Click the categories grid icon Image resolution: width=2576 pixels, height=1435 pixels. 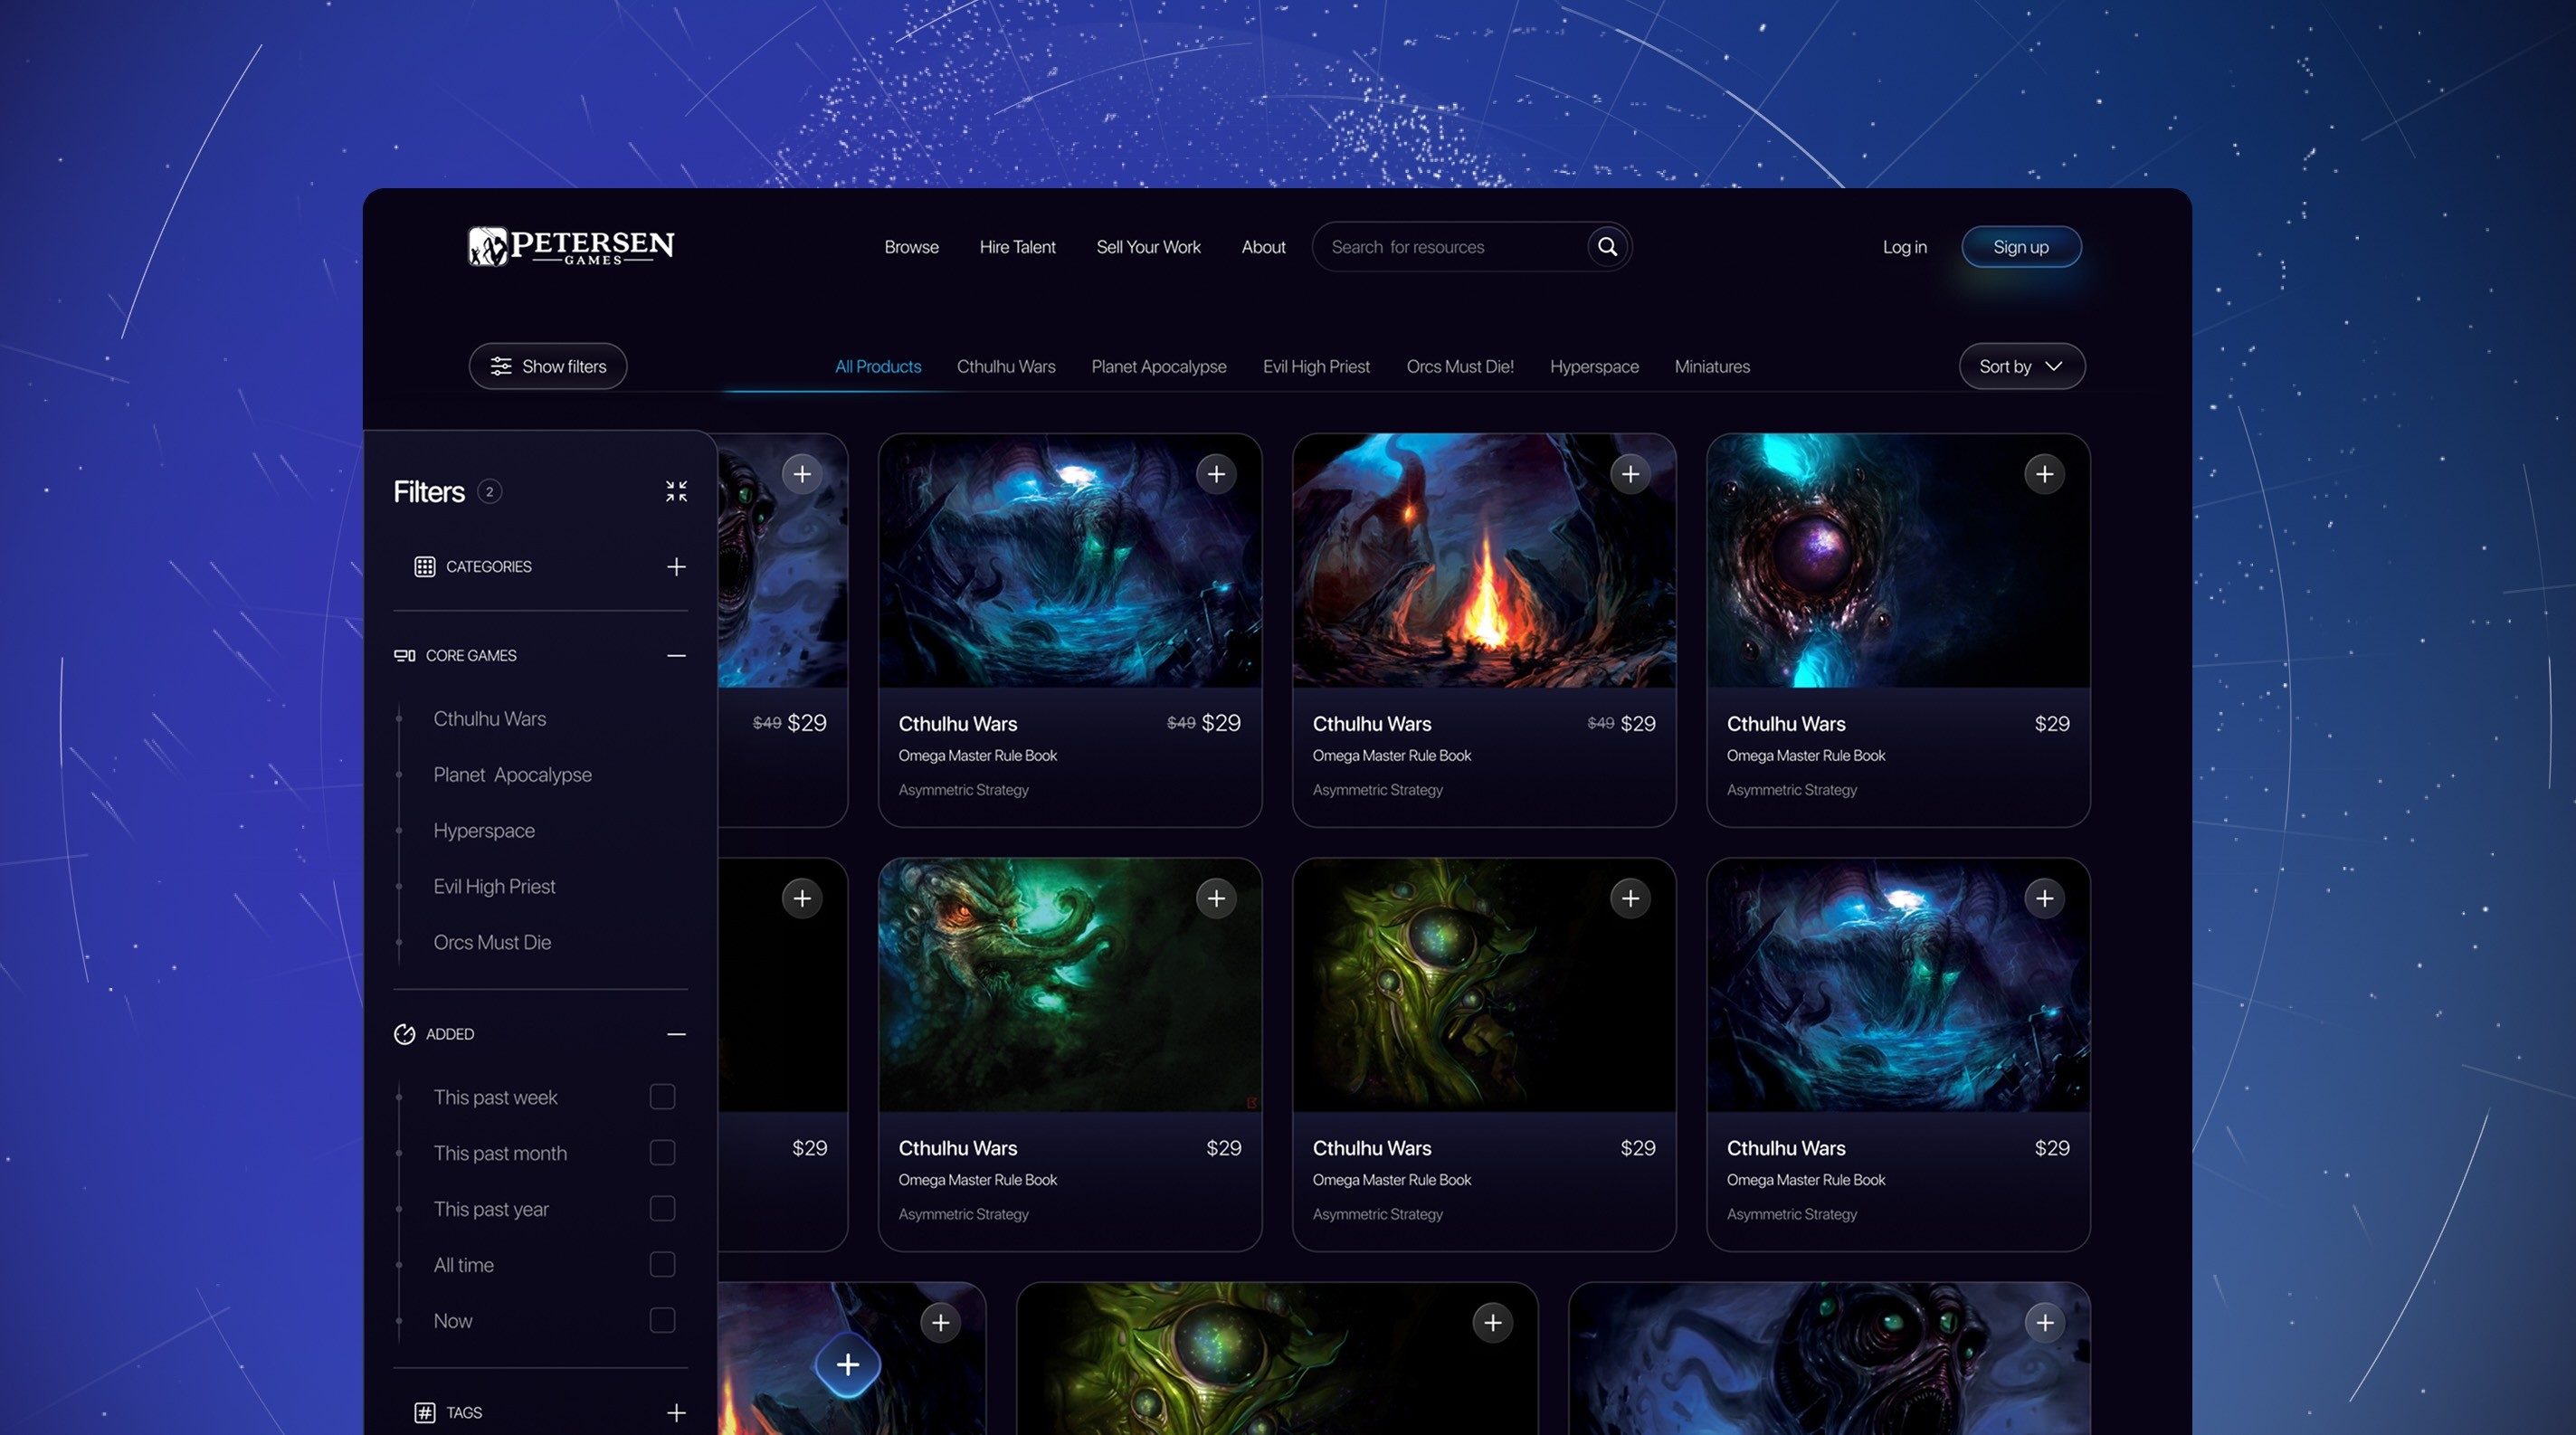(424, 567)
